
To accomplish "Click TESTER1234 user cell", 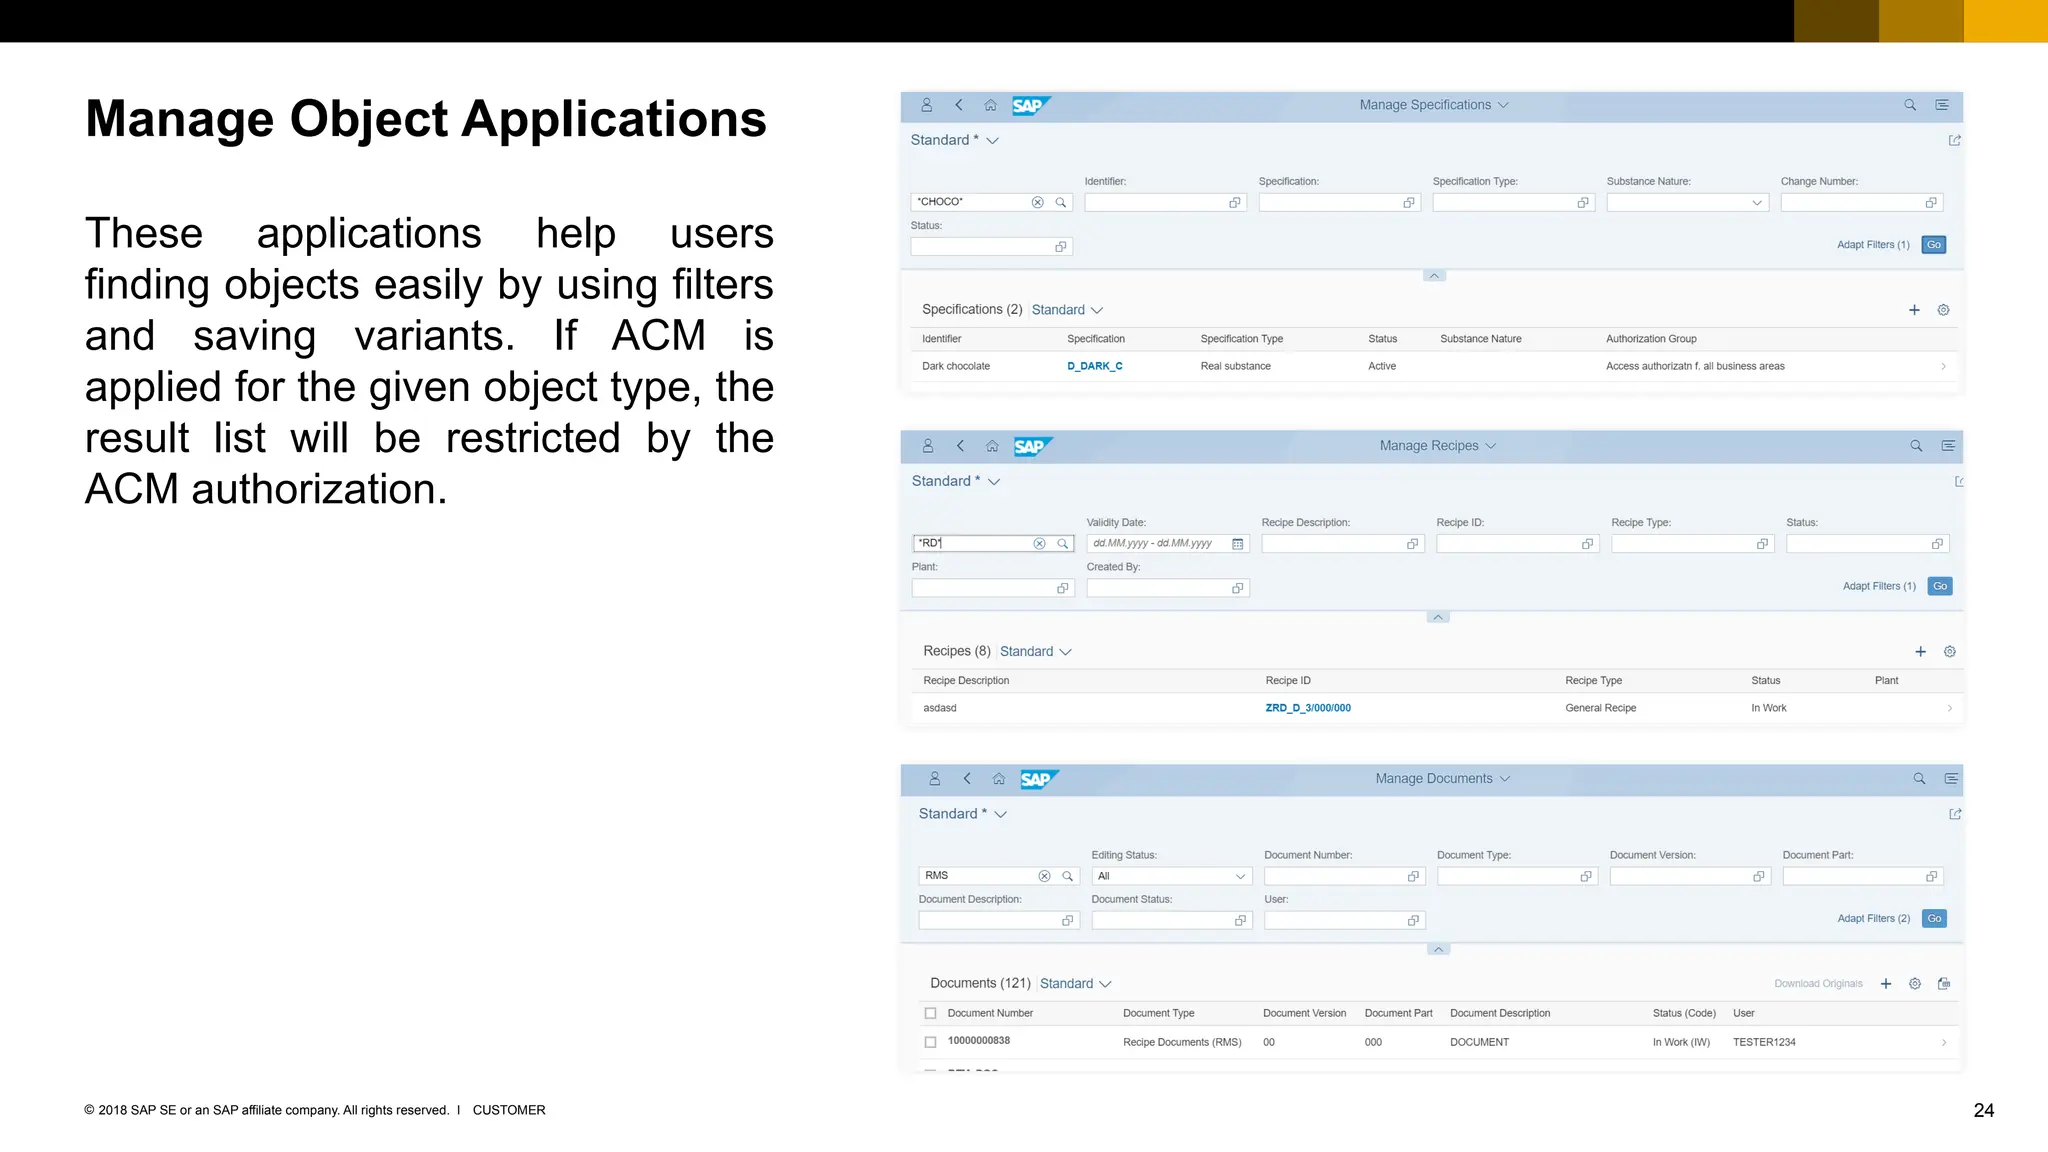I will tap(1764, 1042).
